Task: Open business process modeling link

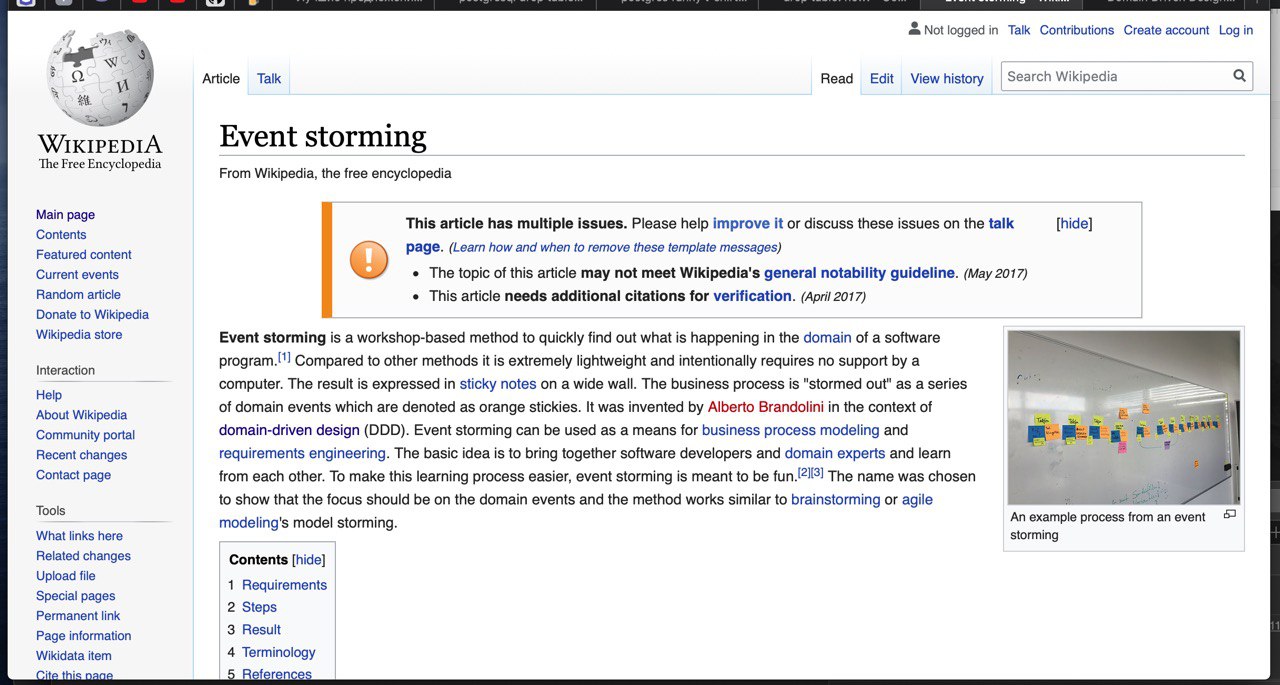Action: (x=791, y=430)
